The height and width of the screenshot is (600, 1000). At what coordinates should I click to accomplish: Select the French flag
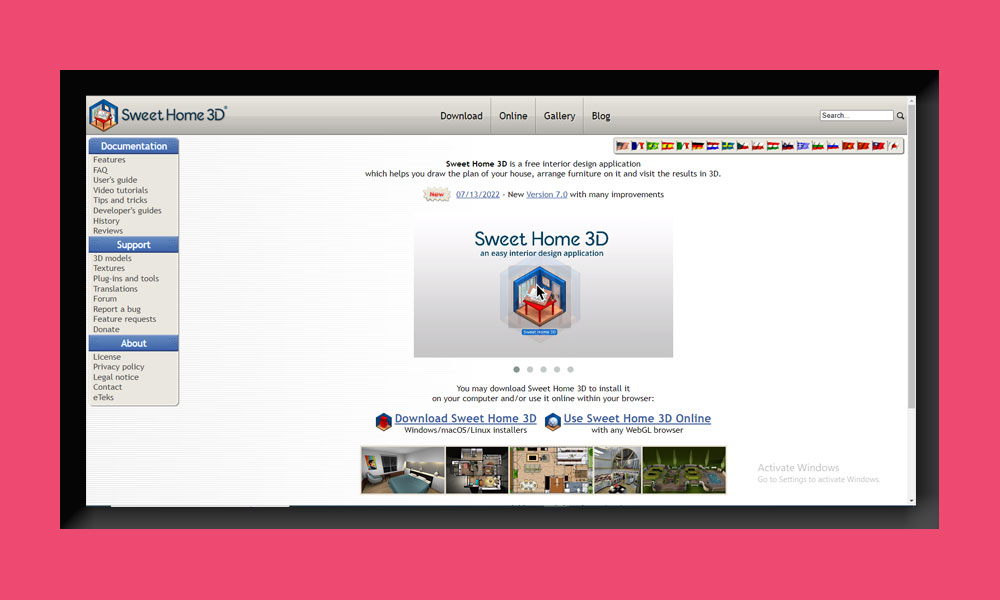tap(638, 146)
